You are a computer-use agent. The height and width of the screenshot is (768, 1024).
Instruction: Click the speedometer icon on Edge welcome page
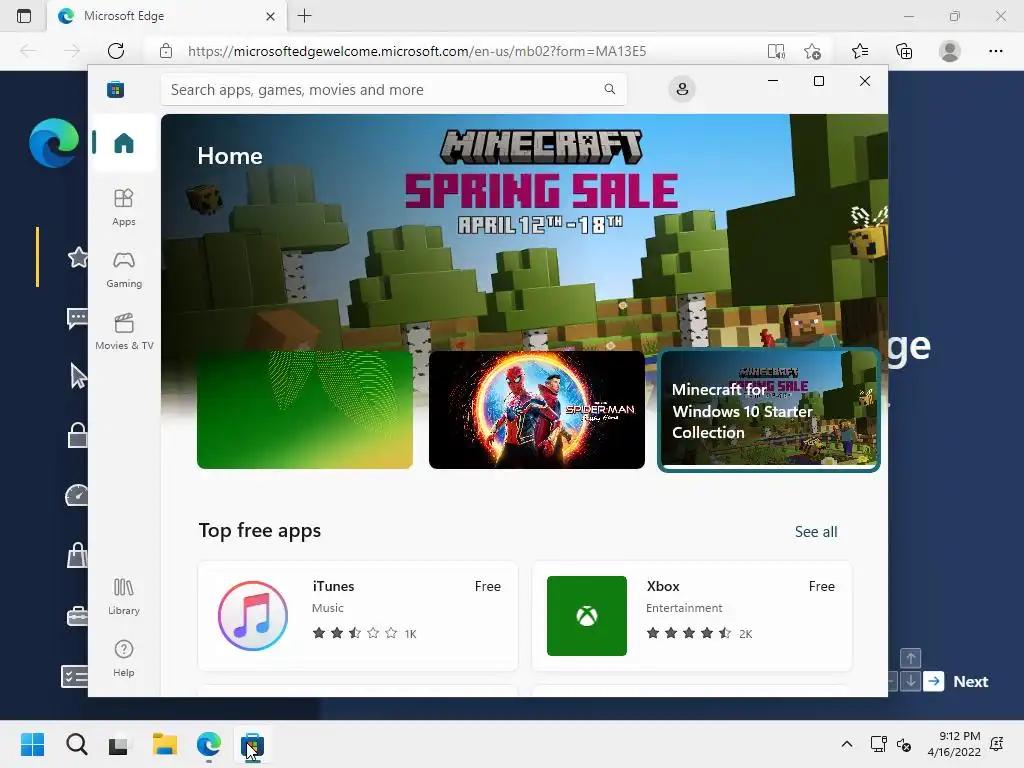[76, 495]
